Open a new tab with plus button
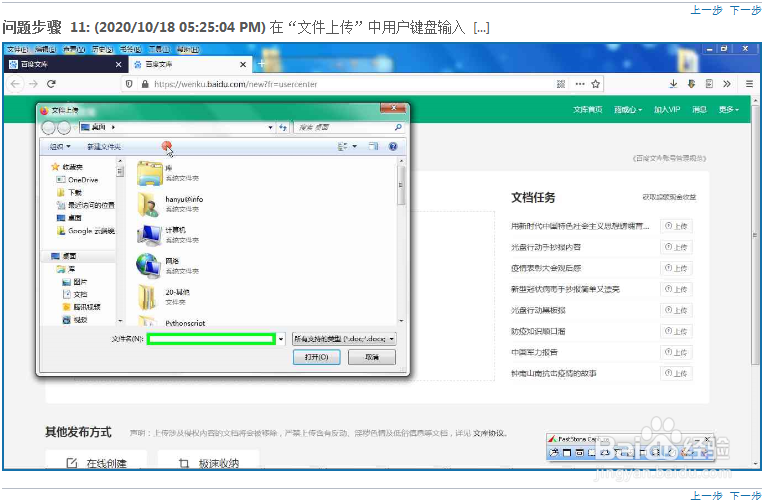Image resolution: width=775 pixels, height=500 pixels. pyautogui.click(x=261, y=64)
